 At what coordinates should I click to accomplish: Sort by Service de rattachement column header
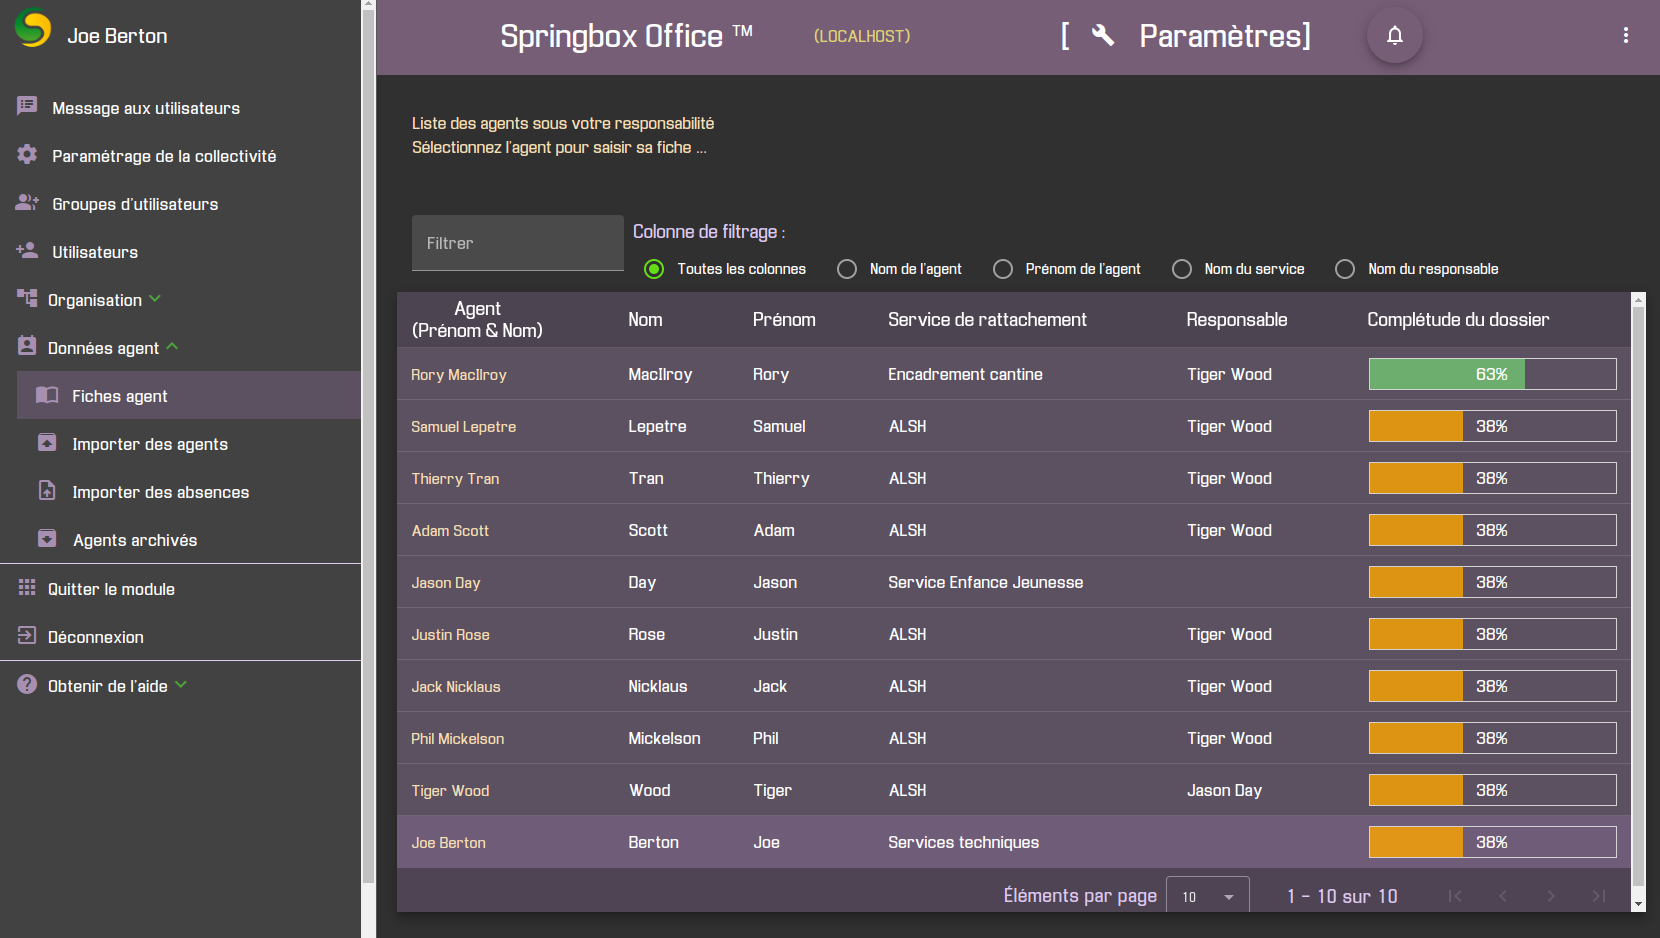(987, 320)
